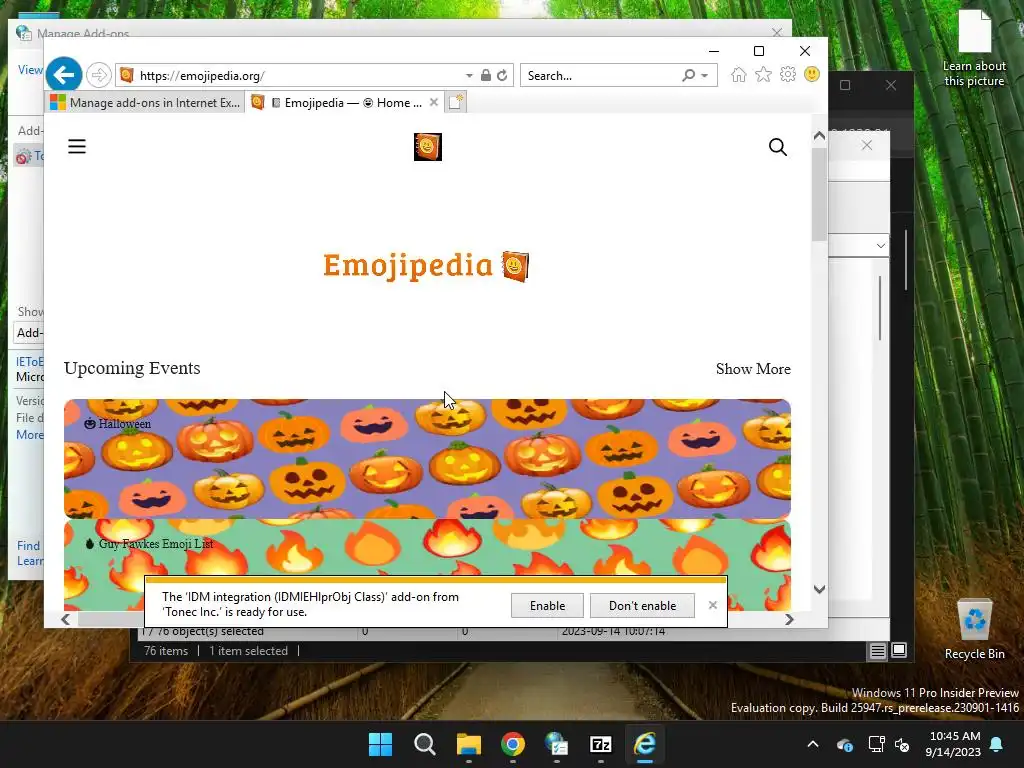Click Don't enable on the add-on notification
1024x768 pixels.
tap(642, 605)
